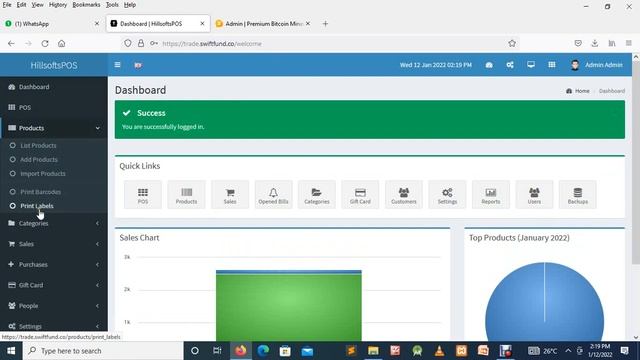
Task: Click the Firefox reload page button
Action: tap(45, 43)
